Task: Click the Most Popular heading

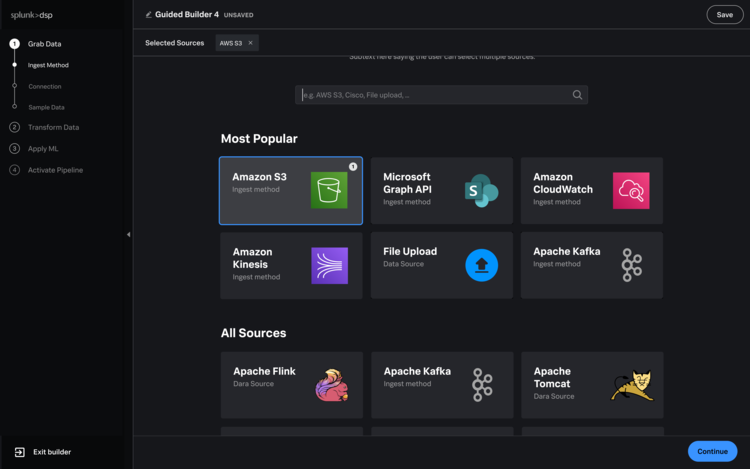Action: (x=259, y=139)
